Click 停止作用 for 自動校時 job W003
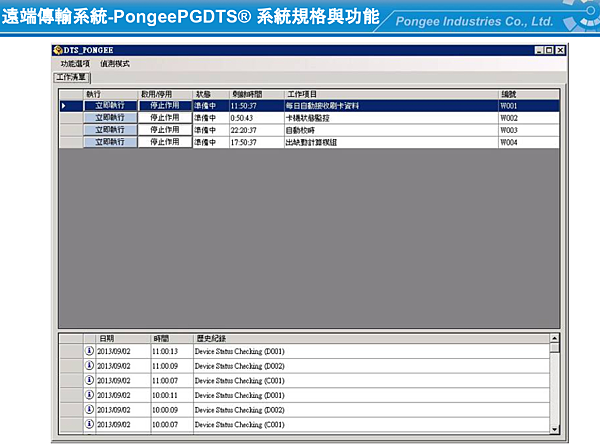Viewport: 600px width, 444px height. point(165,130)
